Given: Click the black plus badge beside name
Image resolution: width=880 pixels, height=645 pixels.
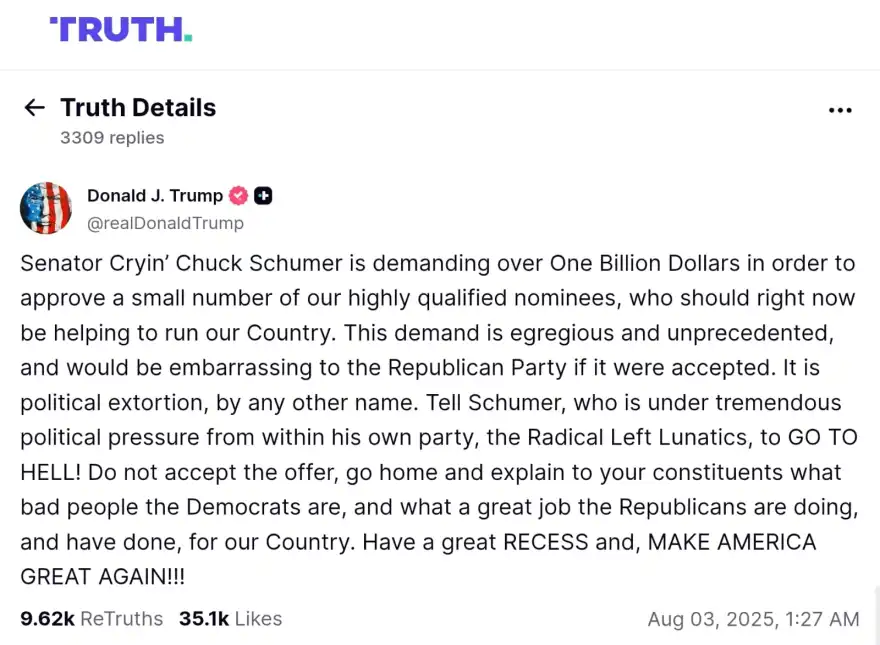Looking at the screenshot, I should click(x=263, y=196).
